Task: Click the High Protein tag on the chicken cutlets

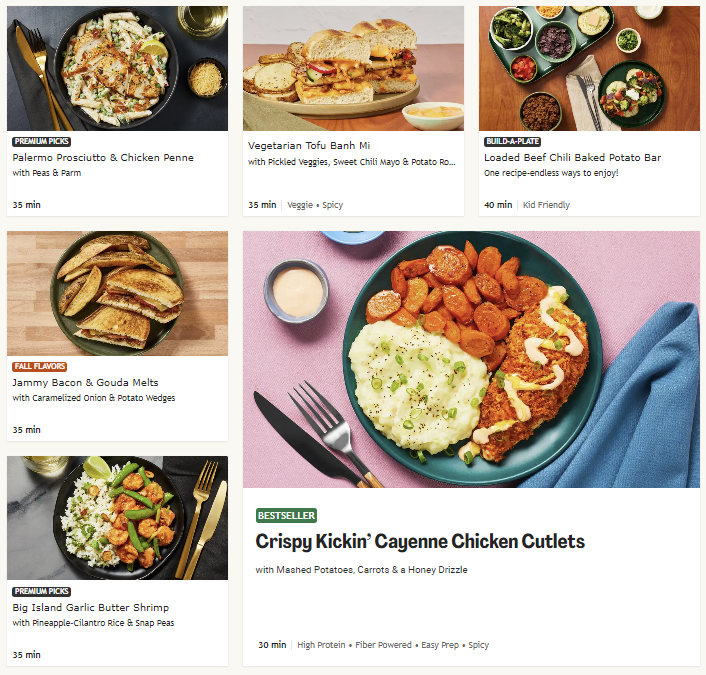Action: [321, 645]
